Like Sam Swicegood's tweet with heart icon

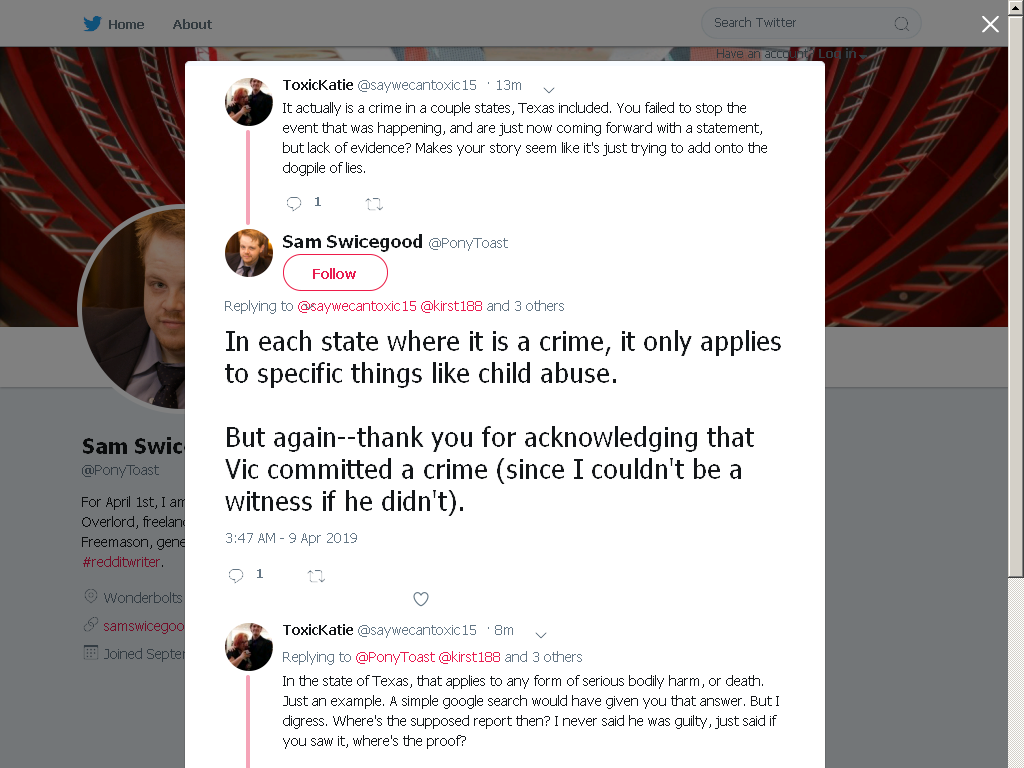pos(421,599)
